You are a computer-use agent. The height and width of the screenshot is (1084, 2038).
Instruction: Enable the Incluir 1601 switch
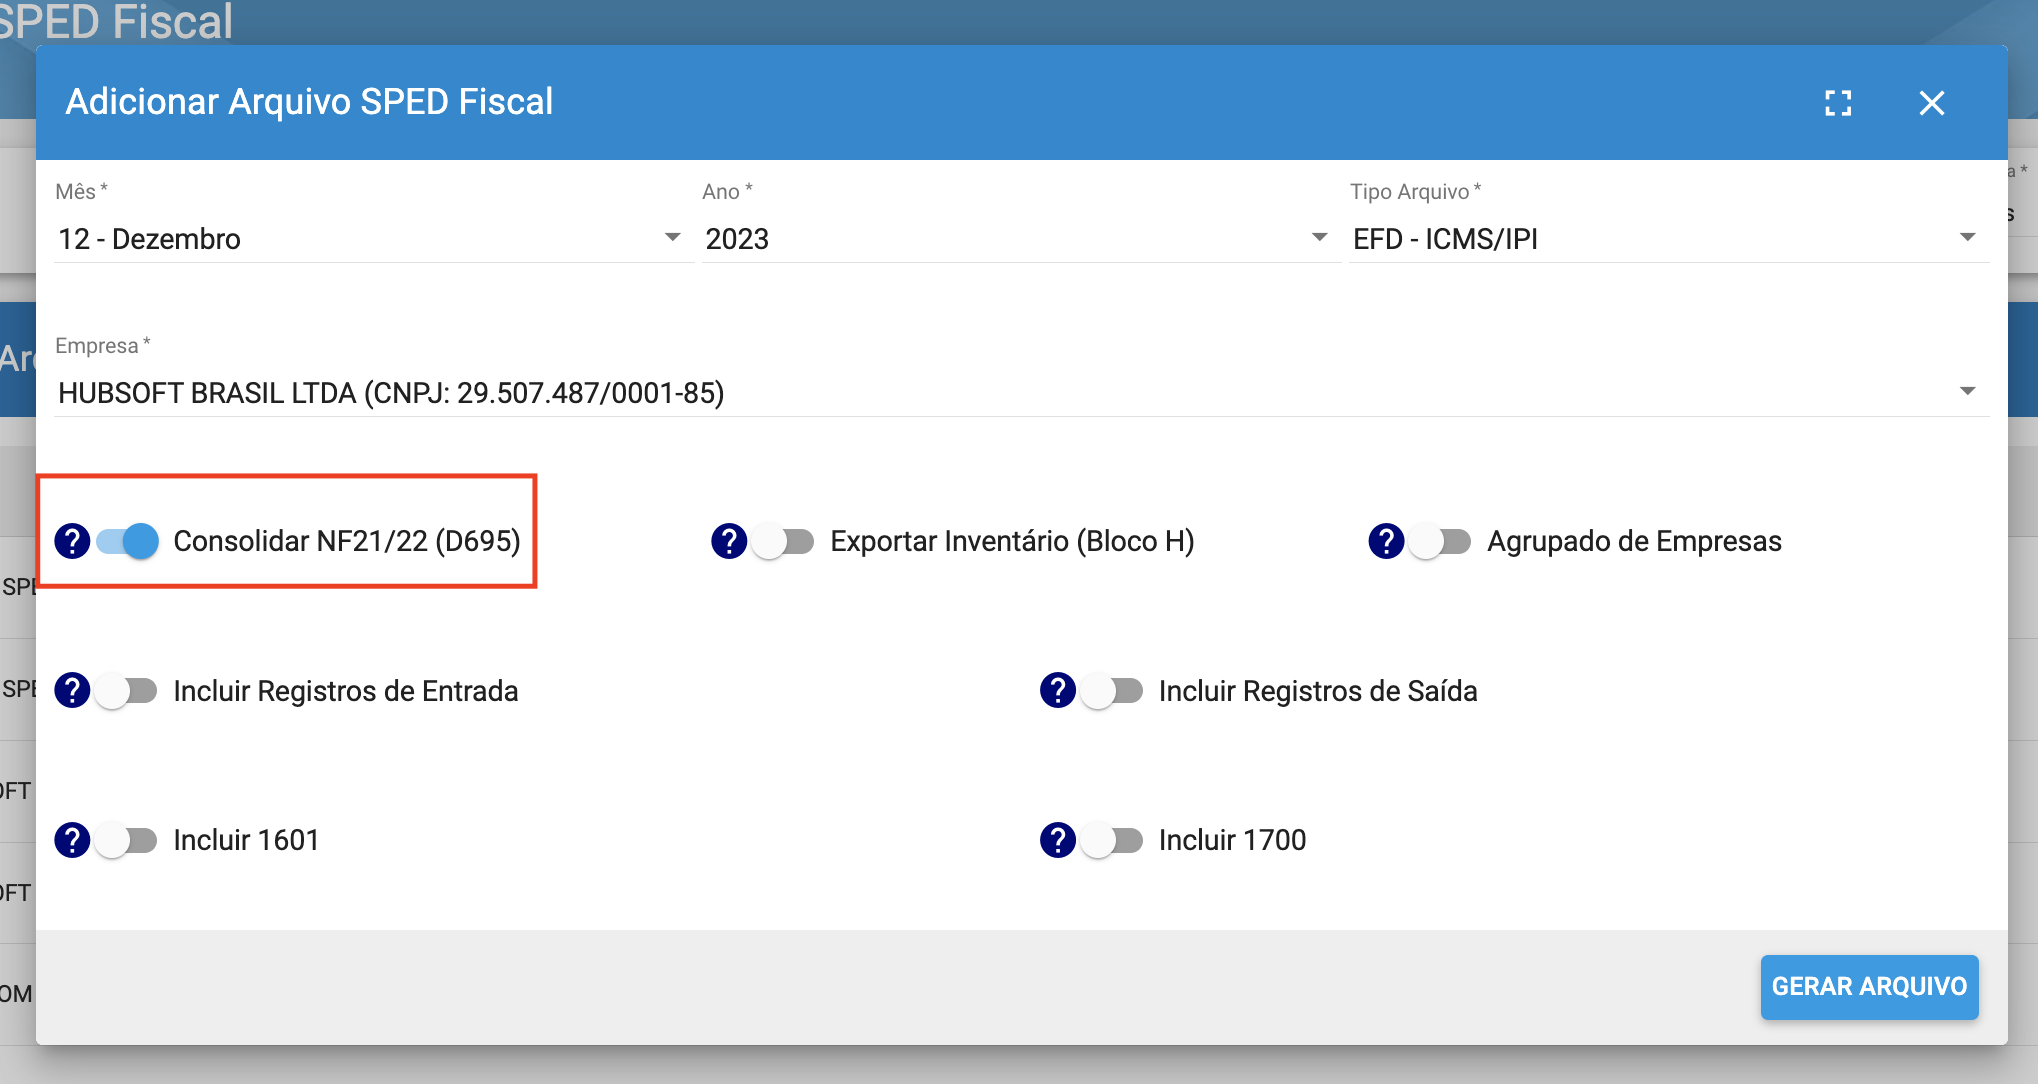126,840
